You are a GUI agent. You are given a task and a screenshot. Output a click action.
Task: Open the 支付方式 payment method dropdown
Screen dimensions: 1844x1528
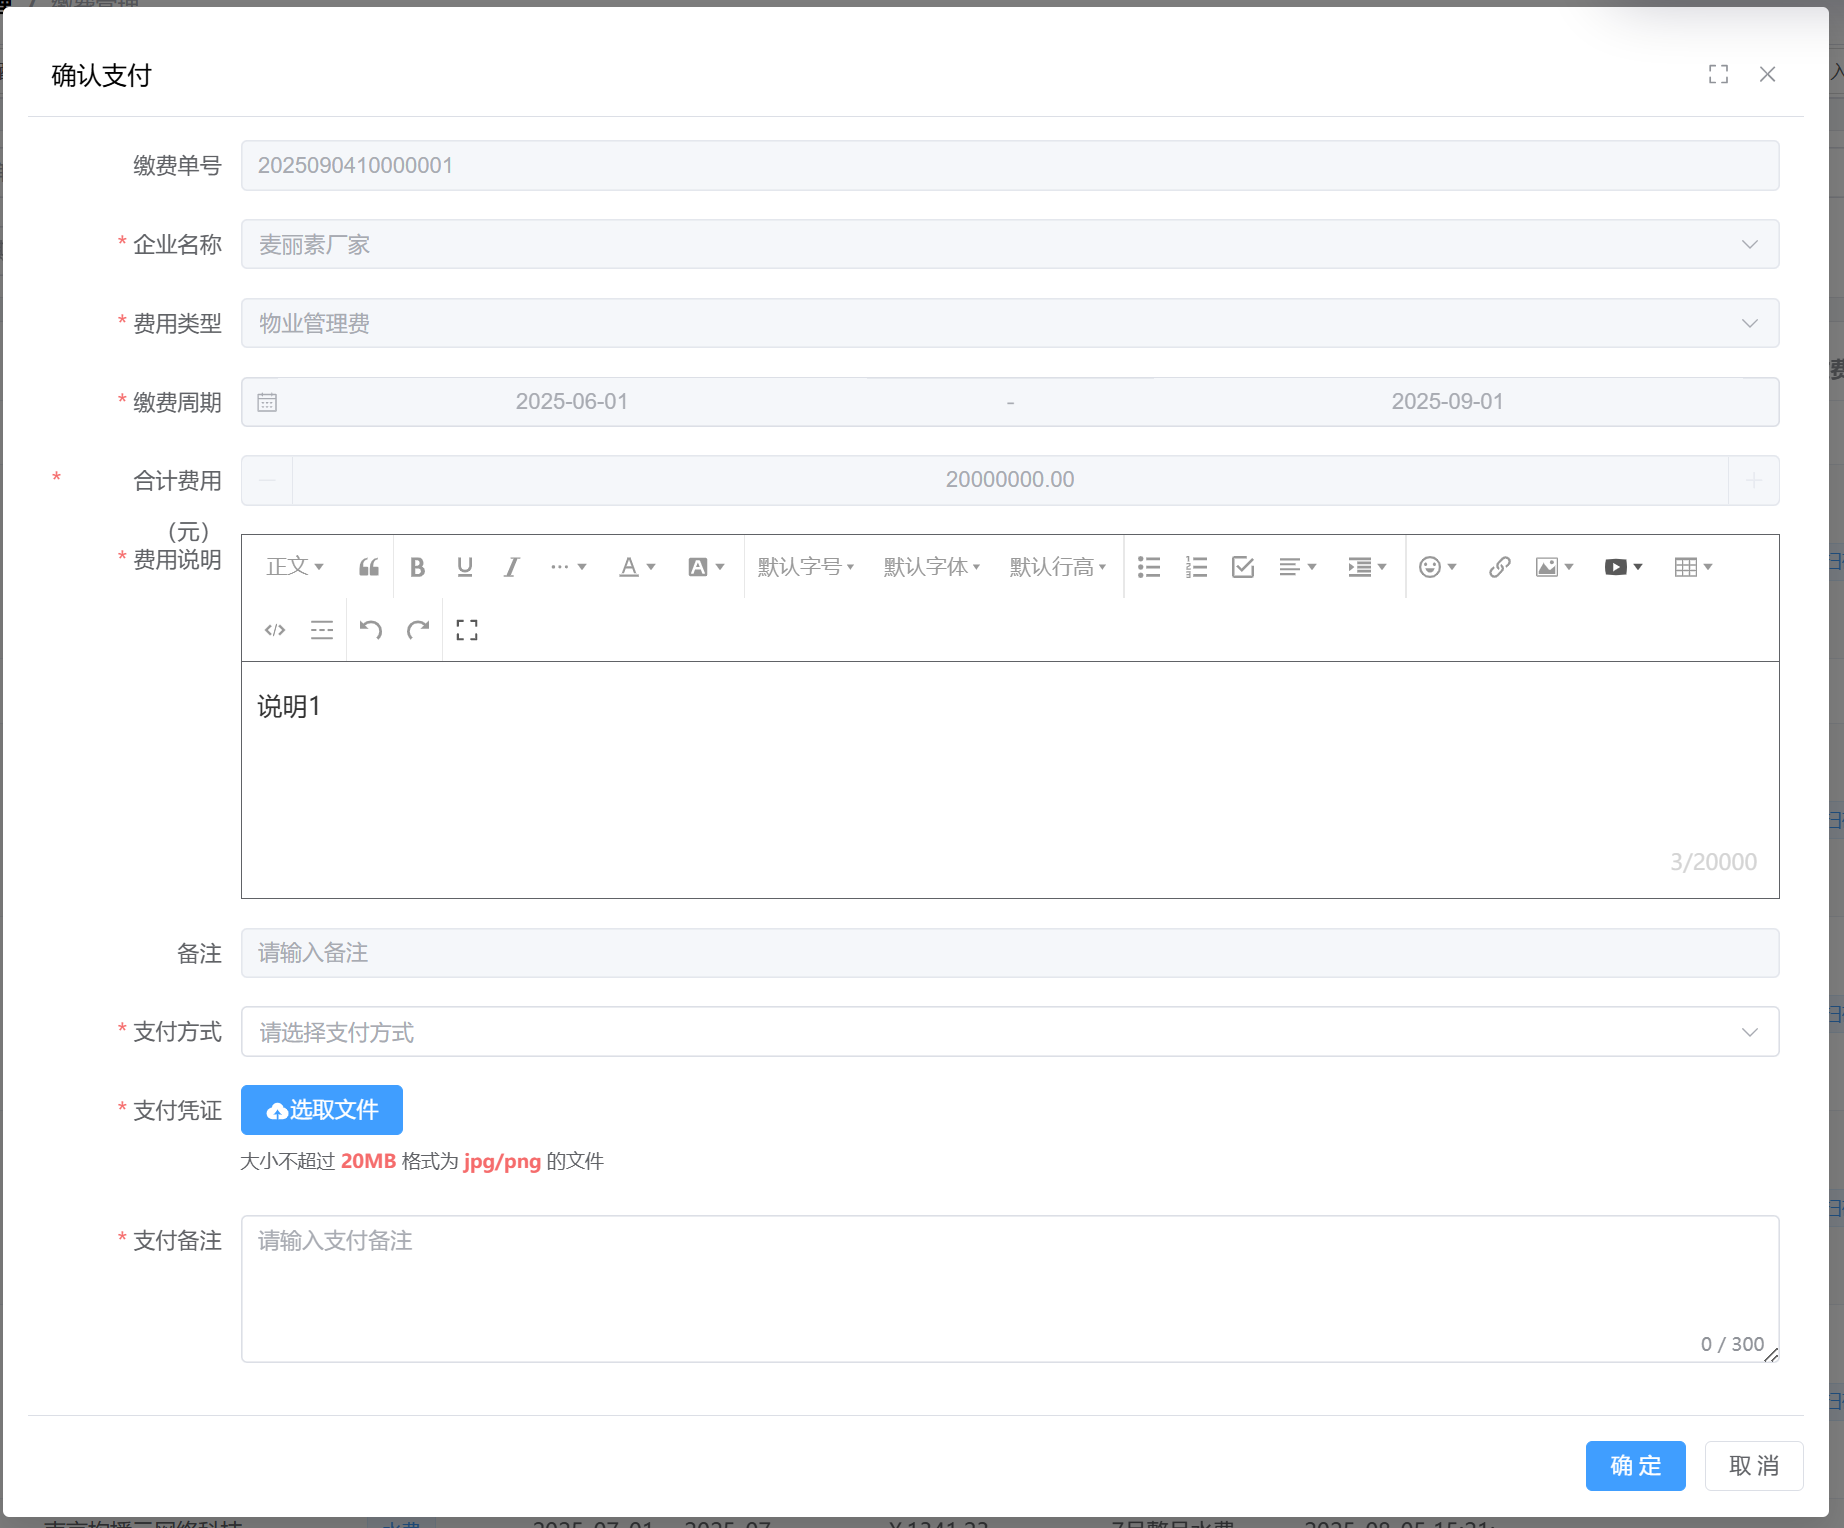[1009, 1032]
